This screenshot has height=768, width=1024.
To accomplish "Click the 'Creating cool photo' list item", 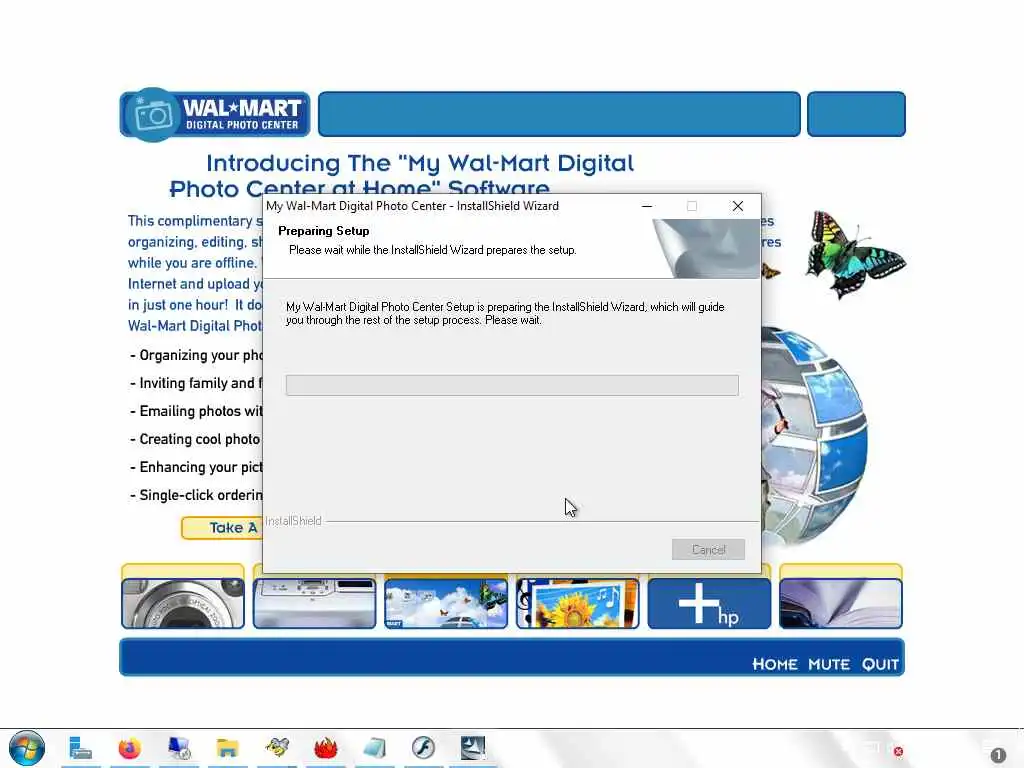I will coord(197,440).
